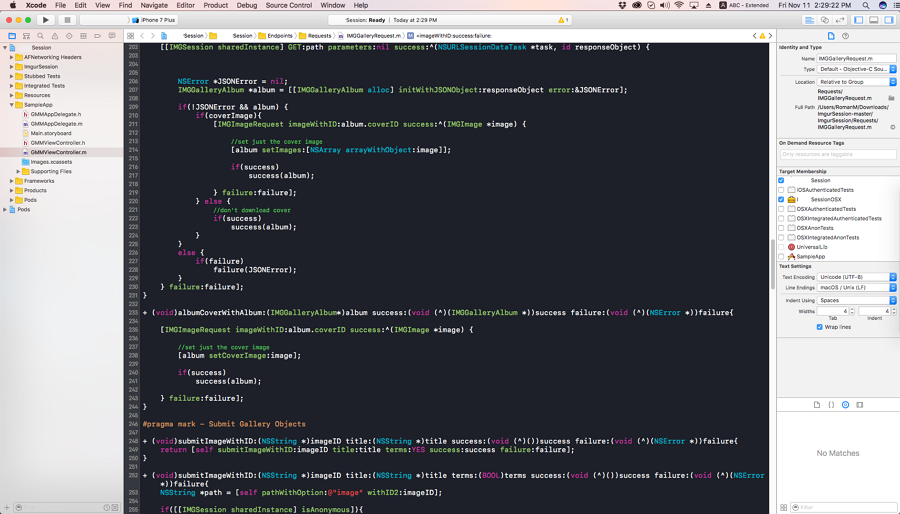Open the Debug menu

tap(247, 5)
